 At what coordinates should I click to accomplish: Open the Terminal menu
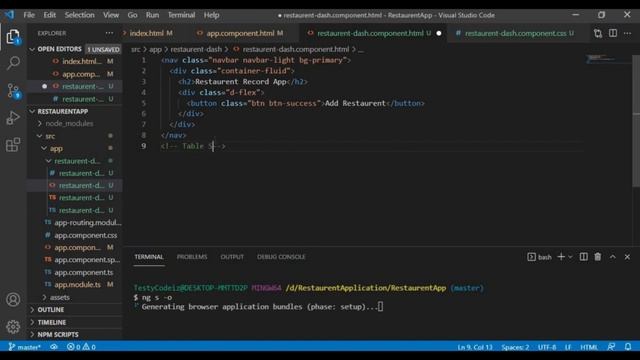(181, 15)
